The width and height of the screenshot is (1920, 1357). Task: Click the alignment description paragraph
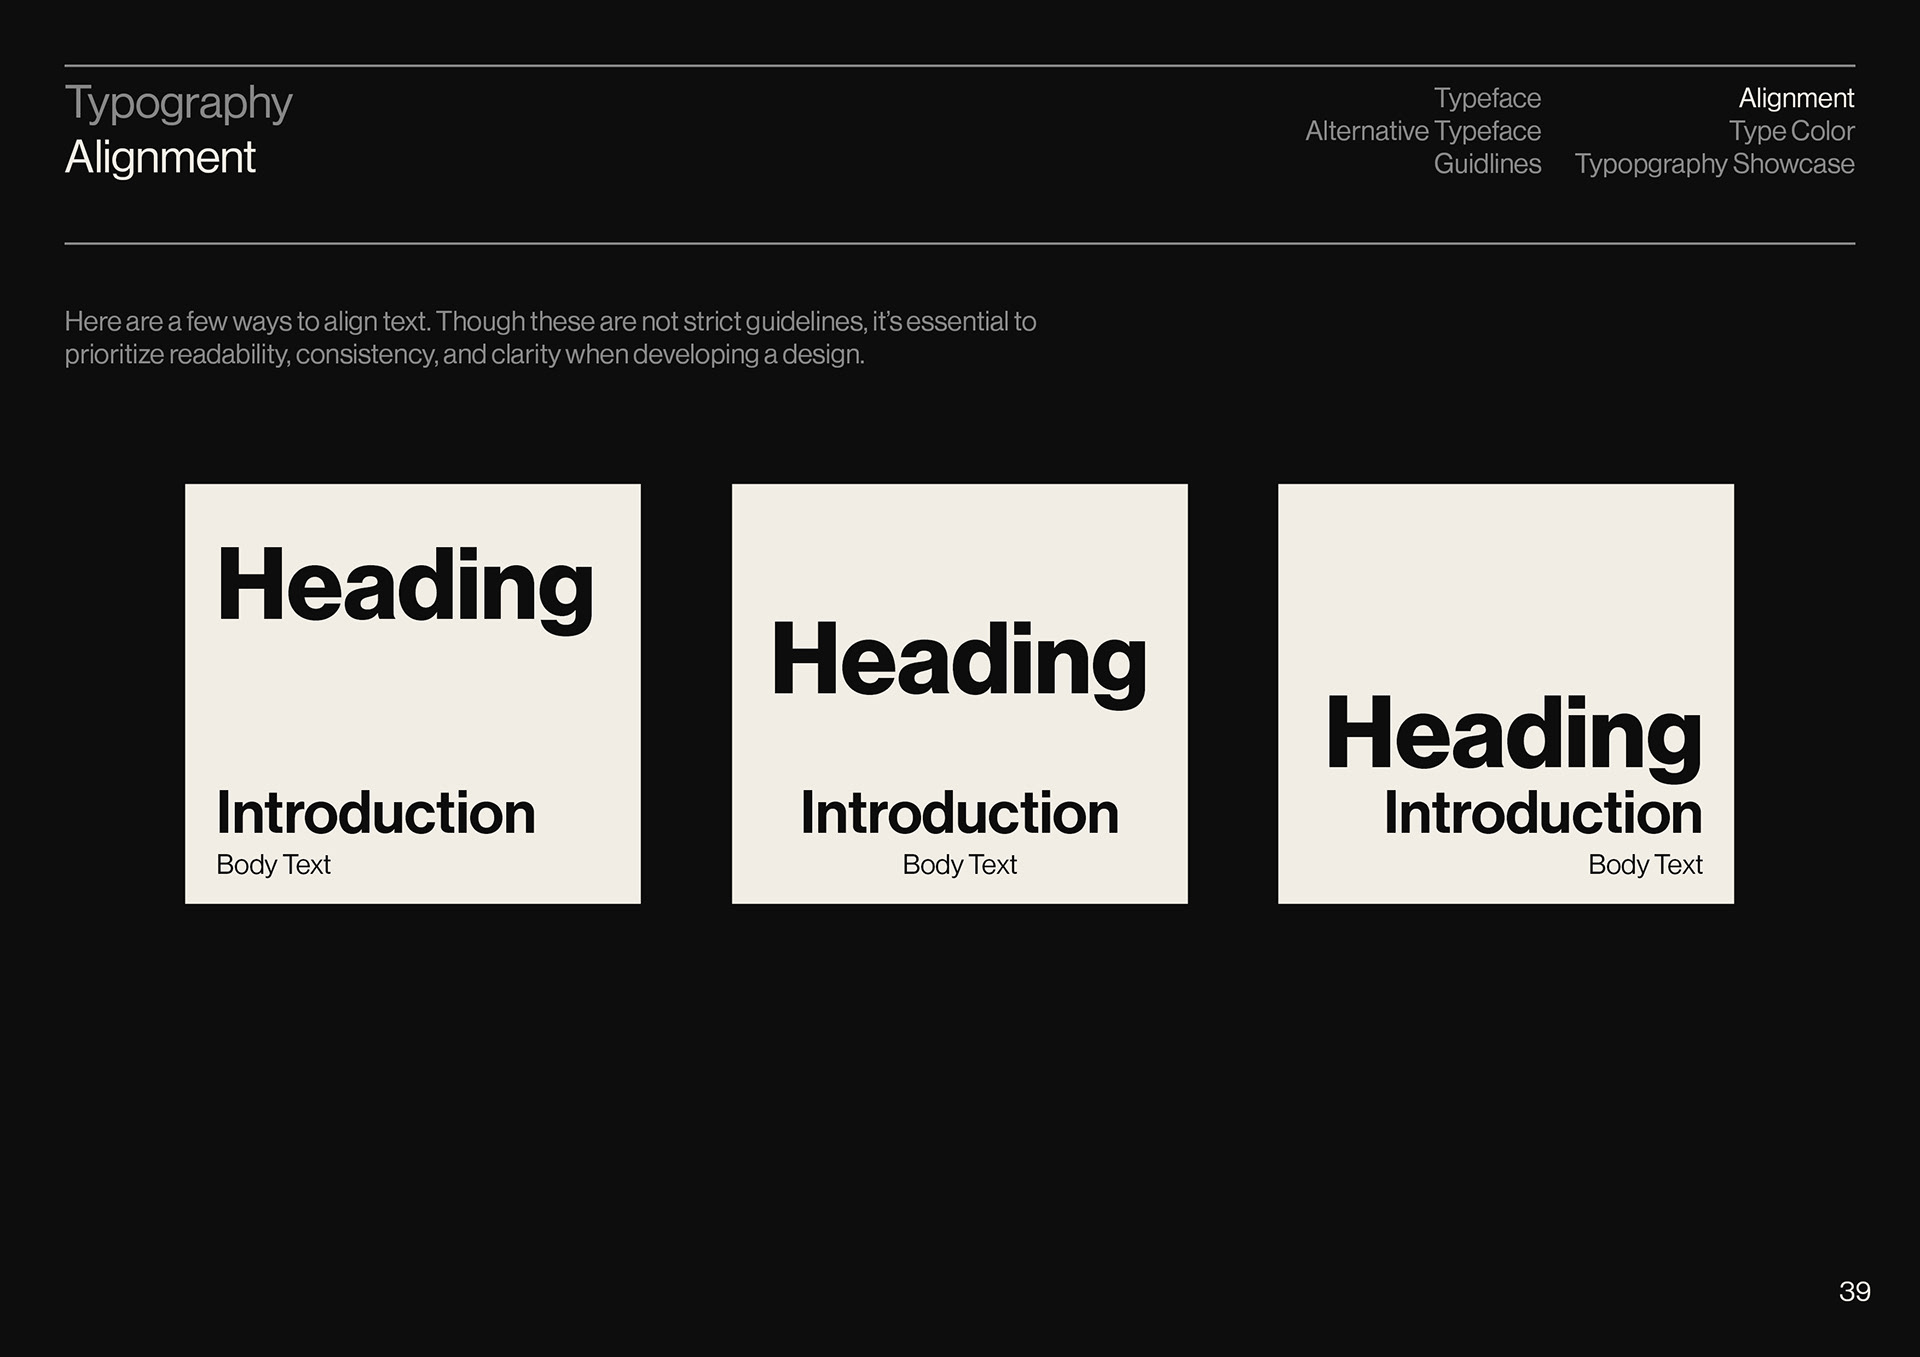[x=550, y=338]
